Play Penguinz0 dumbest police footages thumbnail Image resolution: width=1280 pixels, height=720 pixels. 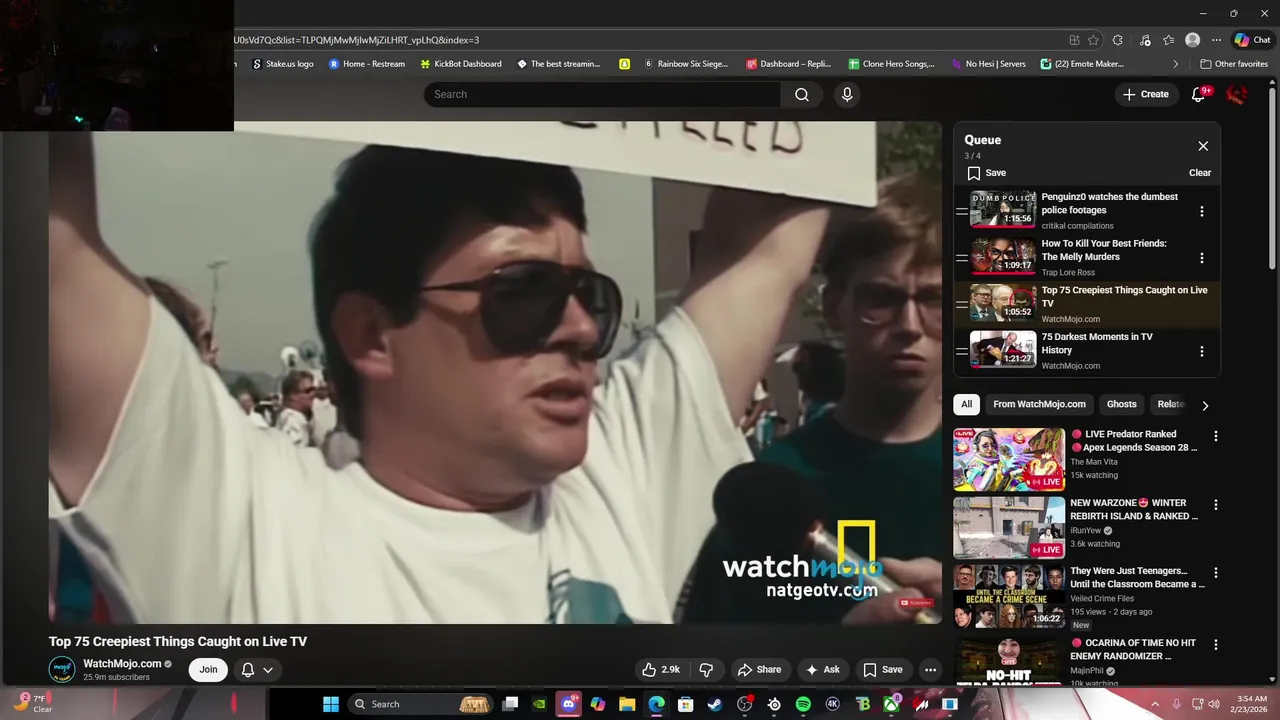[x=1003, y=210]
